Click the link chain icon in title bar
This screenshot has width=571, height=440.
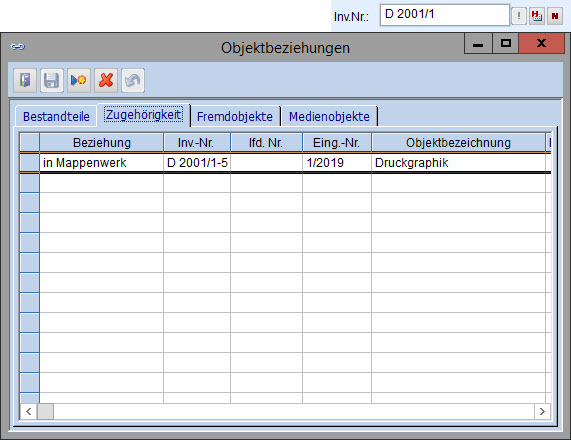[x=17, y=47]
